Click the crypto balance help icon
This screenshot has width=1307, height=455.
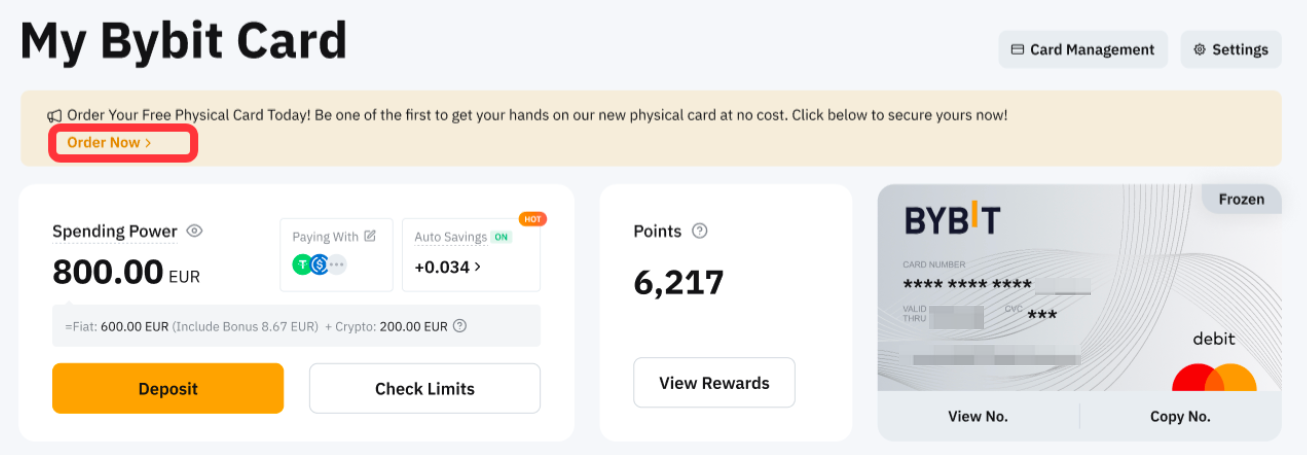[460, 326]
